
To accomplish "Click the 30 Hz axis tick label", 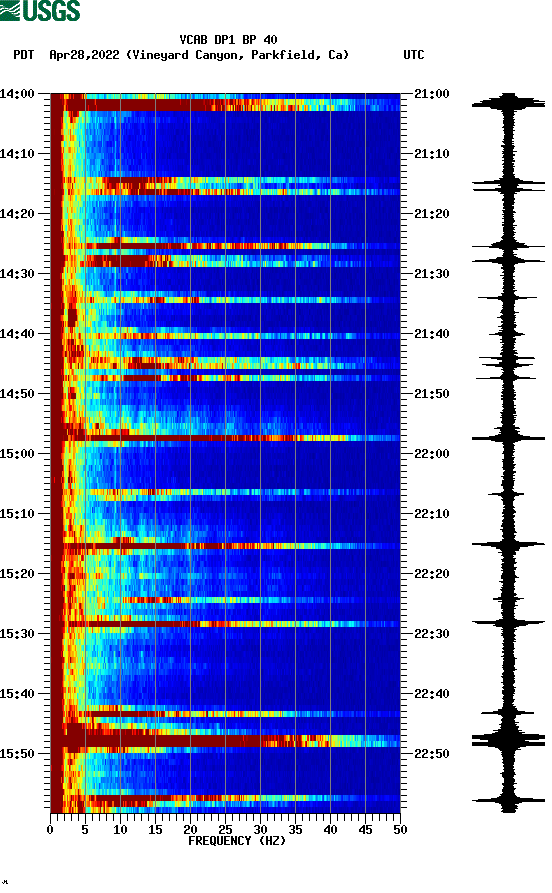I will (x=260, y=830).
